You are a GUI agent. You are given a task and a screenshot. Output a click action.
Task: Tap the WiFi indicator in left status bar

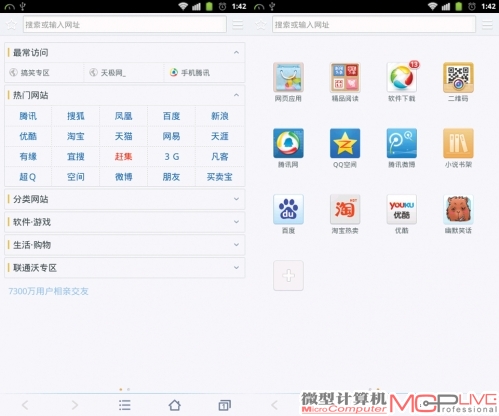183,6
